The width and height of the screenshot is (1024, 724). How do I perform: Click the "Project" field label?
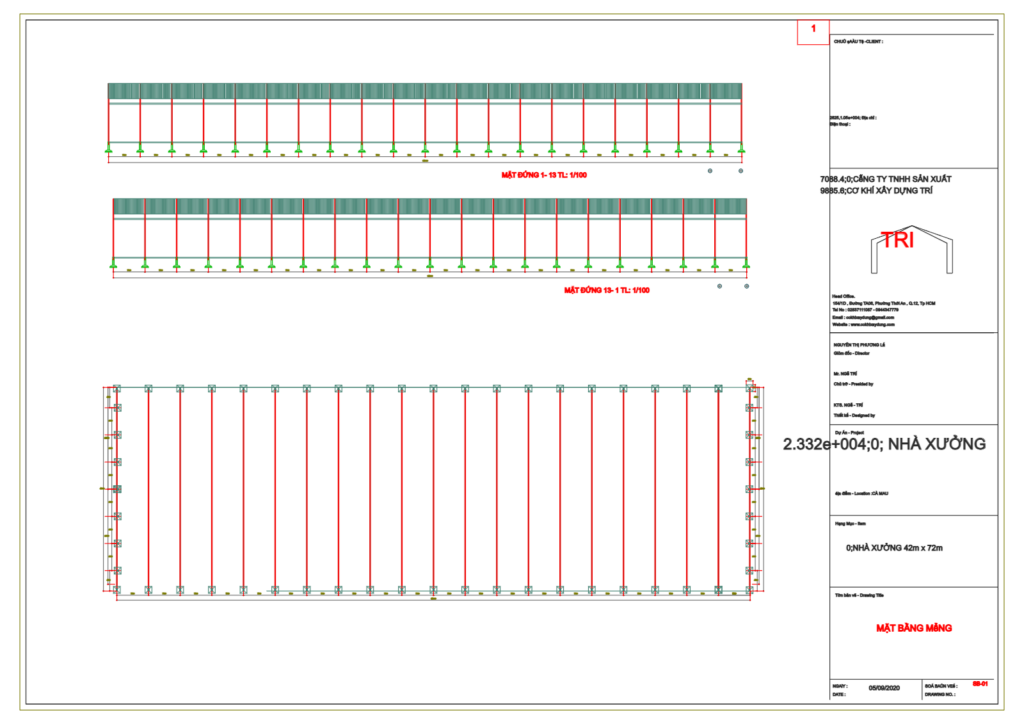pyautogui.click(x=849, y=433)
